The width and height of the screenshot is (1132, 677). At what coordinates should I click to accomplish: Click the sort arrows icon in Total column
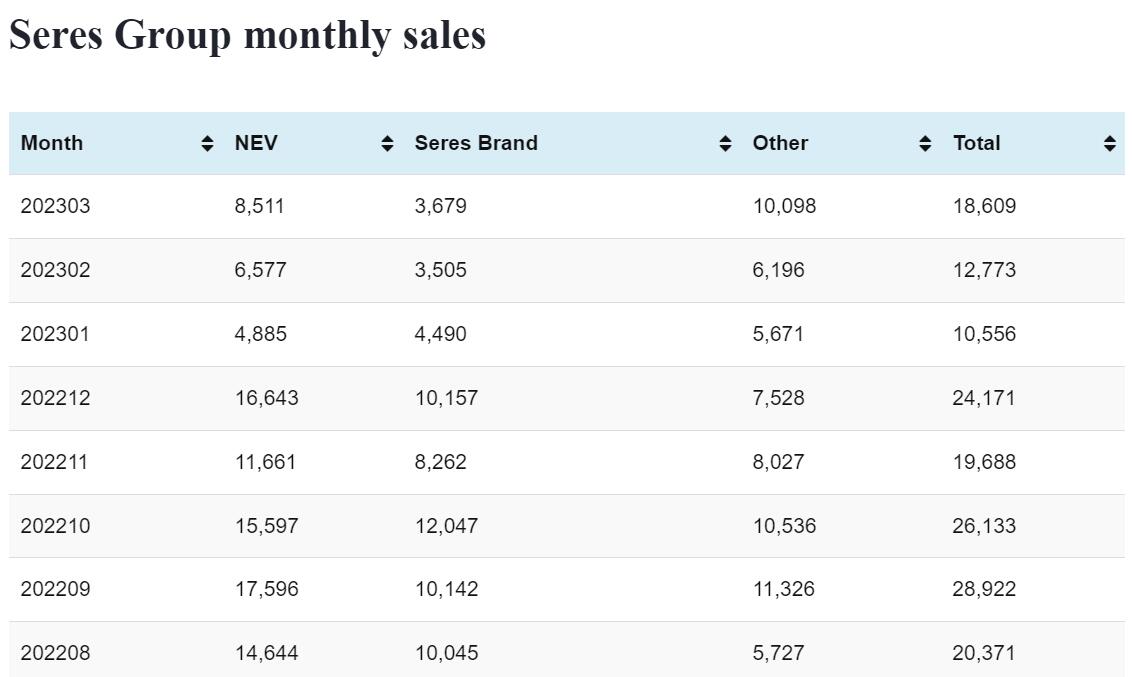click(1109, 143)
